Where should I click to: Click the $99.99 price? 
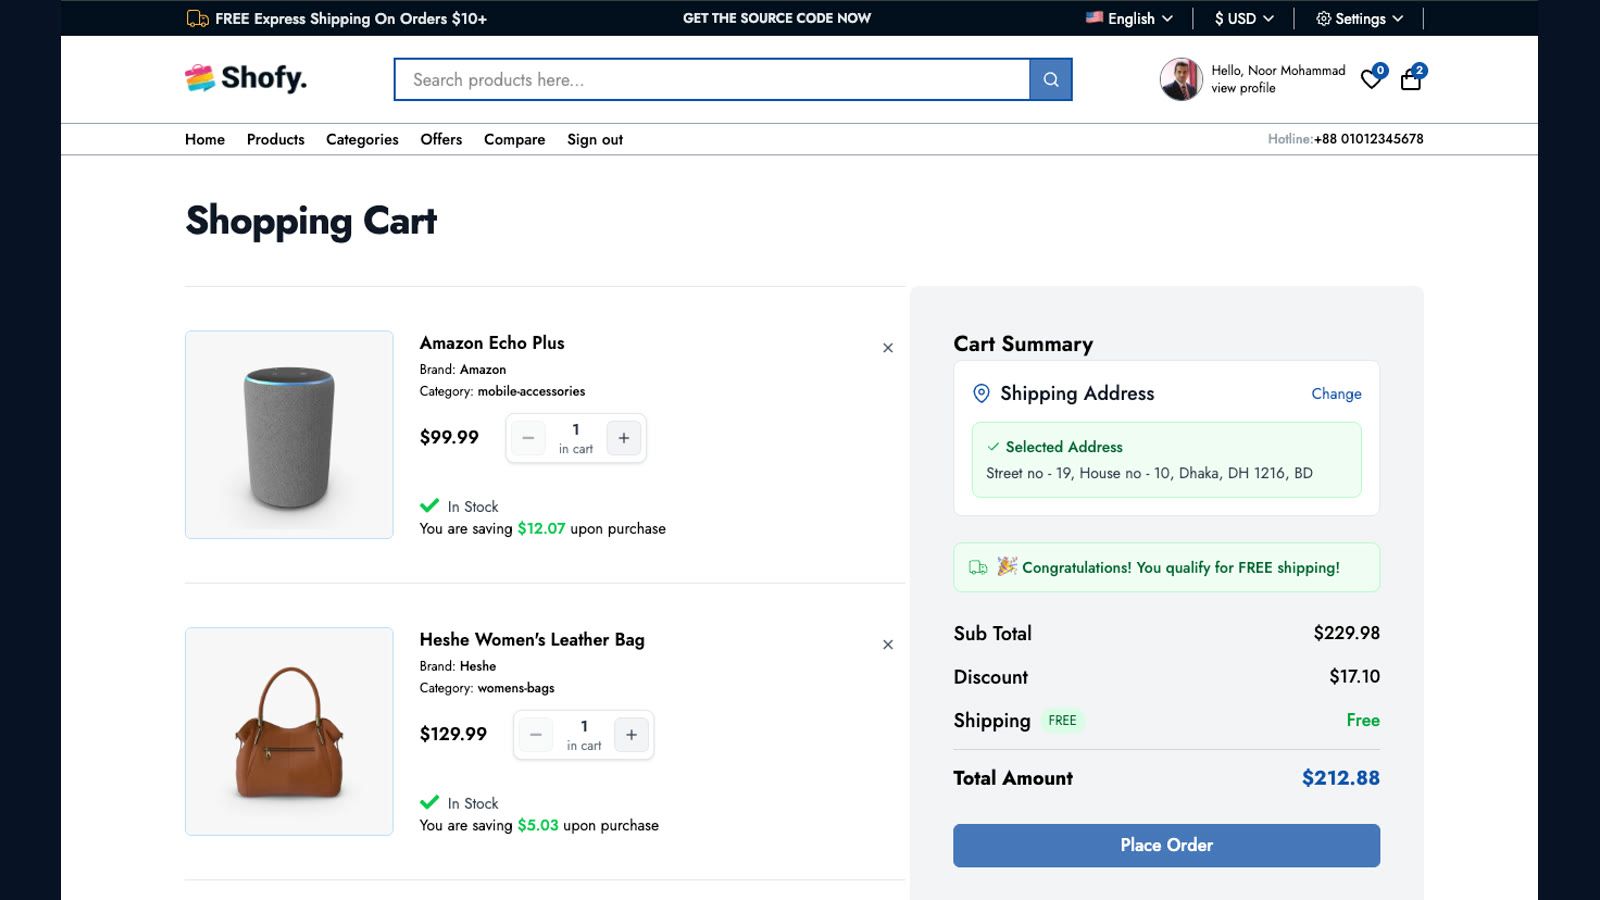click(449, 437)
